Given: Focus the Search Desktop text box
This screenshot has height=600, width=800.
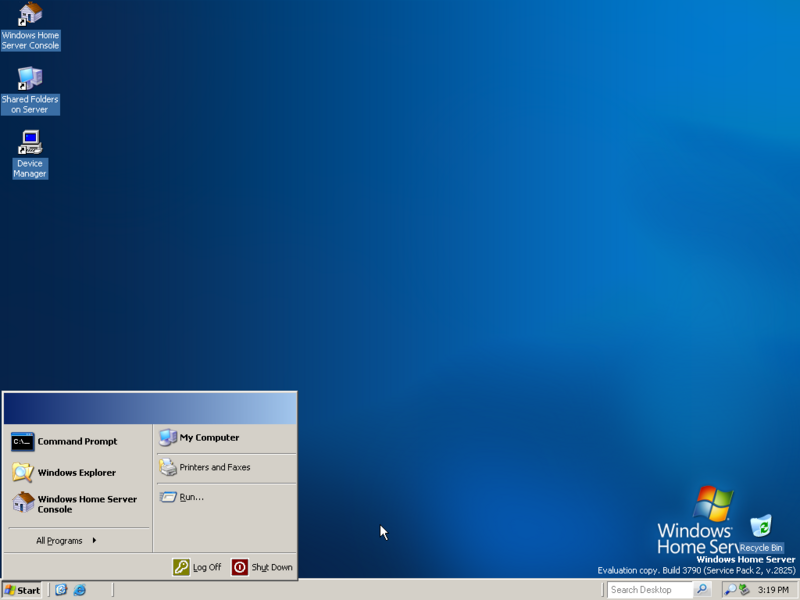Looking at the screenshot, I should pyautogui.click(x=650, y=590).
